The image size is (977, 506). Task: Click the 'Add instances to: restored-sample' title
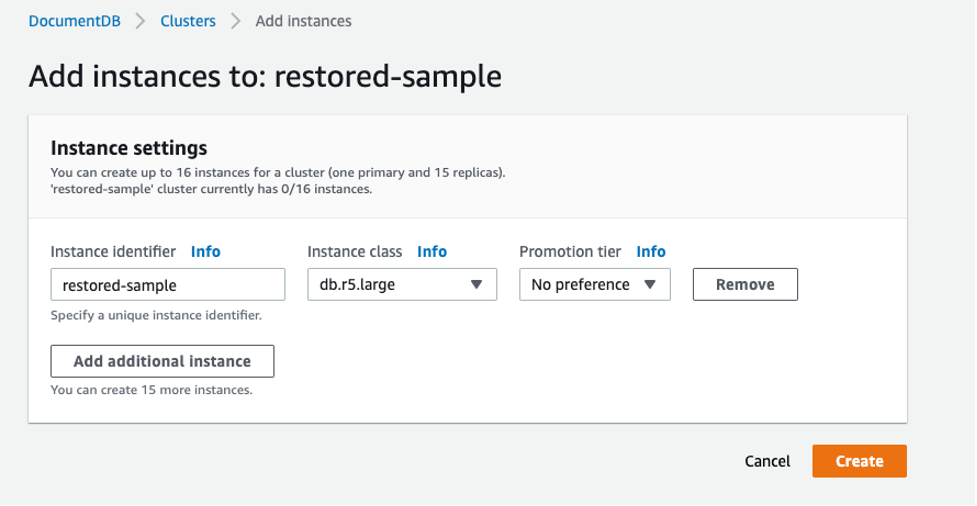(265, 77)
